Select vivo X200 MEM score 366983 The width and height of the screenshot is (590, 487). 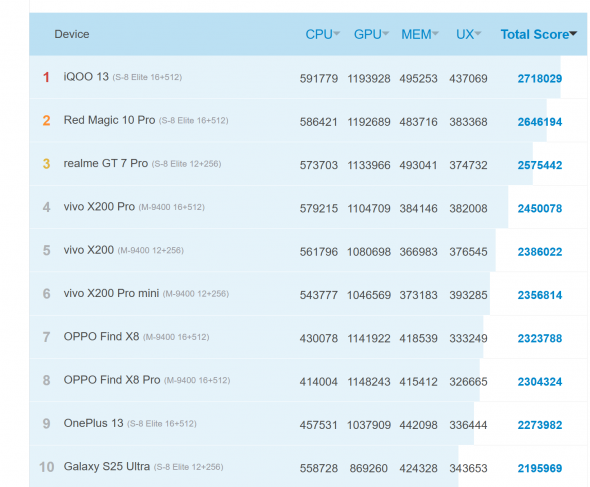(418, 252)
